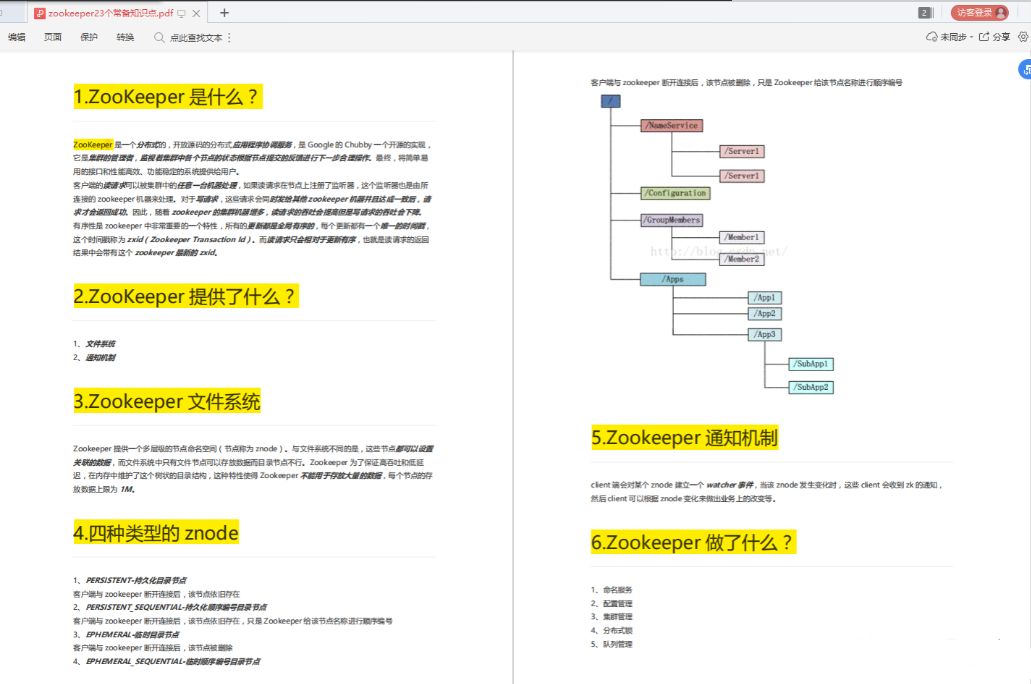Click the user avatar in the login button
This screenshot has height=684, width=1031.
point(1001,12)
